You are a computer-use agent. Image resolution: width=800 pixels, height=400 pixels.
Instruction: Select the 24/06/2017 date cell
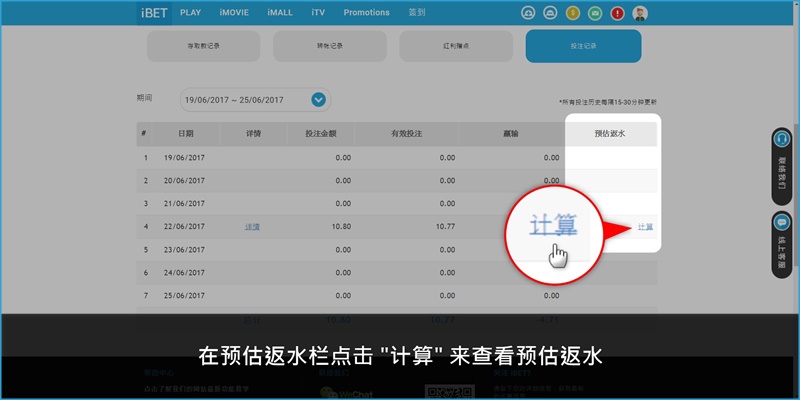pyautogui.click(x=184, y=273)
